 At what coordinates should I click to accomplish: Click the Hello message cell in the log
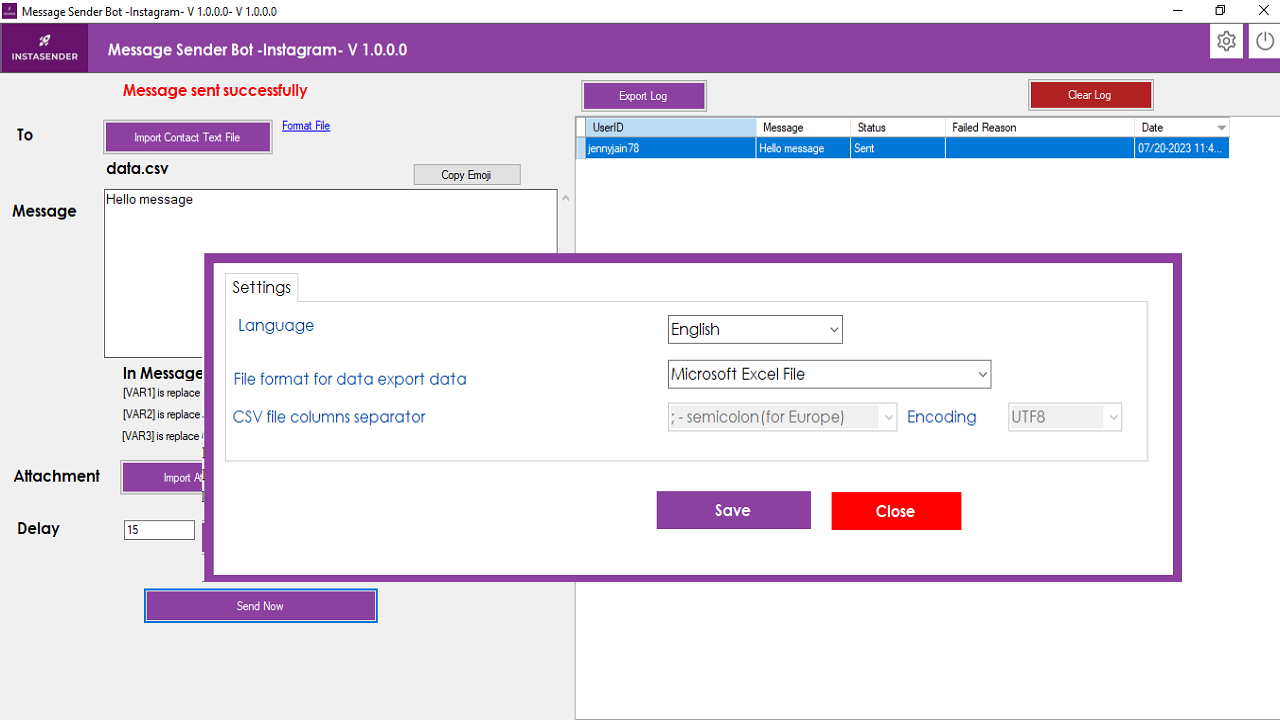[x=804, y=148]
